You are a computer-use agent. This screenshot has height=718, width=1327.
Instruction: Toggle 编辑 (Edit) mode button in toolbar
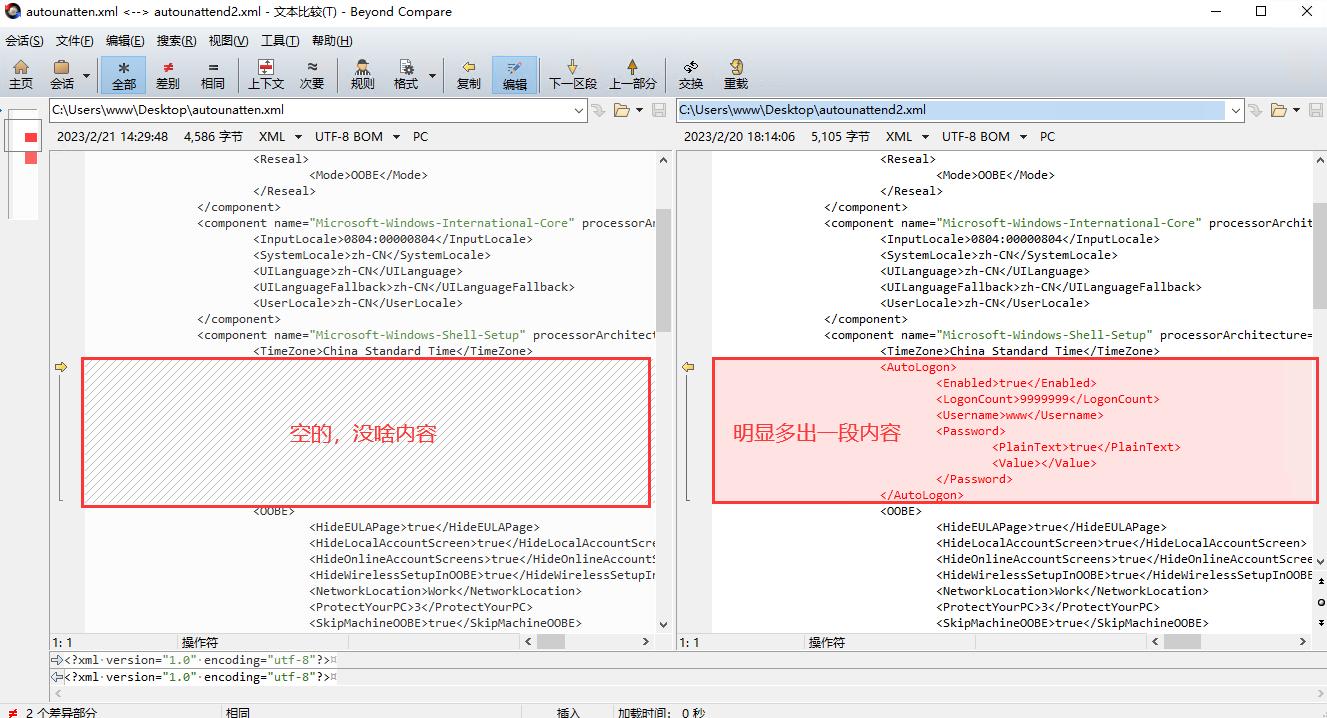click(514, 74)
